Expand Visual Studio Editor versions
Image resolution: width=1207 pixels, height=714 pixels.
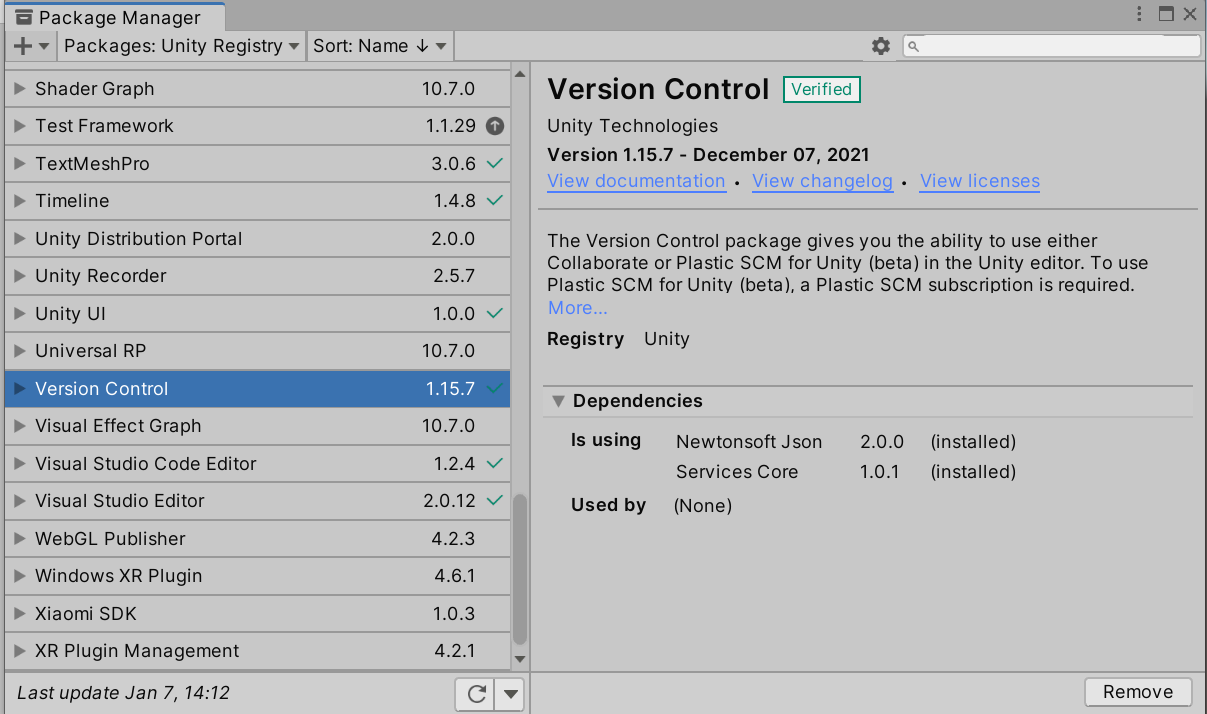coord(19,501)
